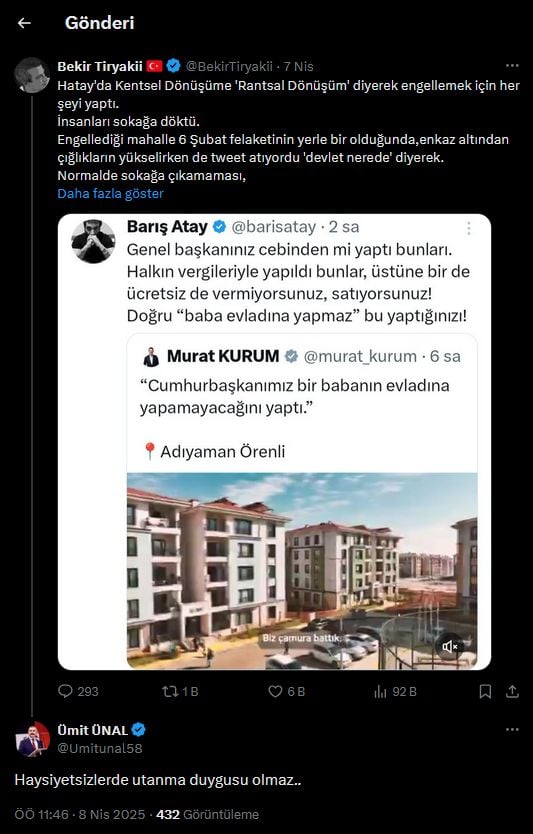View the 92 B analytics icon
The height and width of the screenshot is (834, 533).
point(380,691)
